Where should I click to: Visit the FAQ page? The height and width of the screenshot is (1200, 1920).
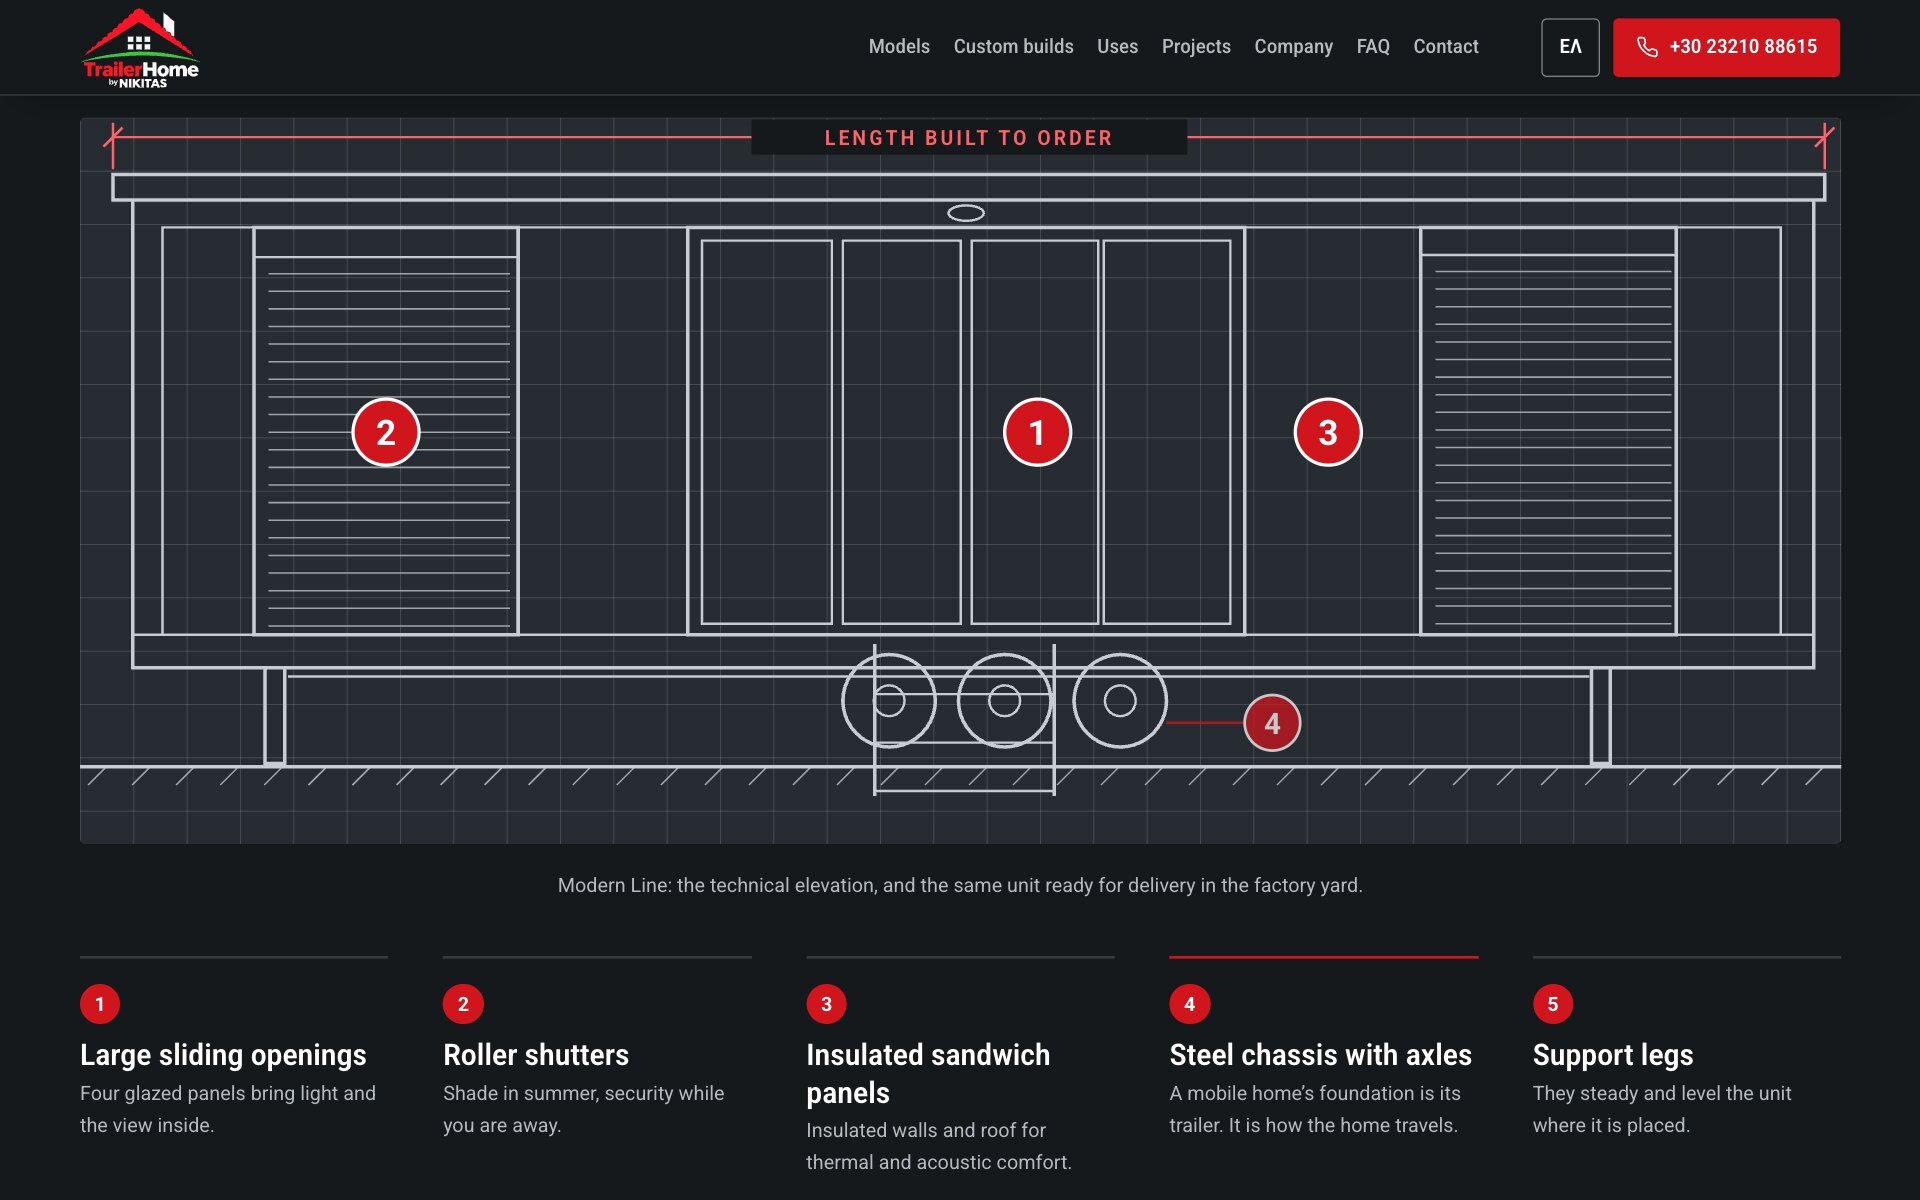point(1373,47)
